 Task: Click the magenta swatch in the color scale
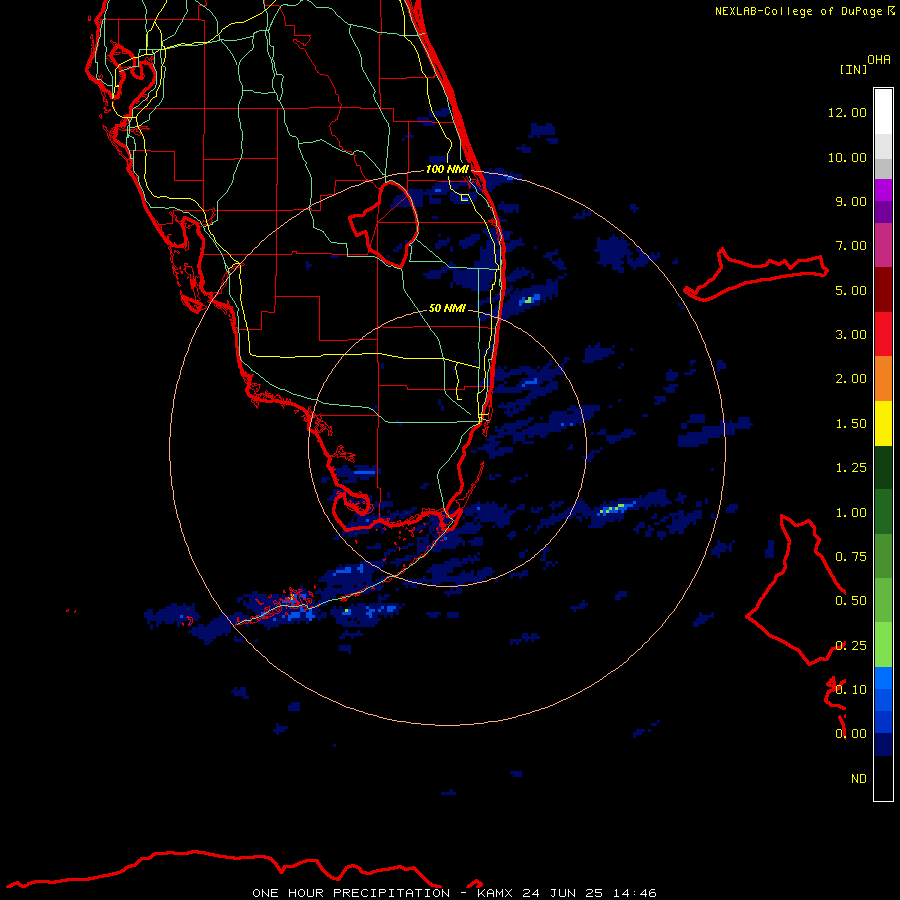point(883,245)
